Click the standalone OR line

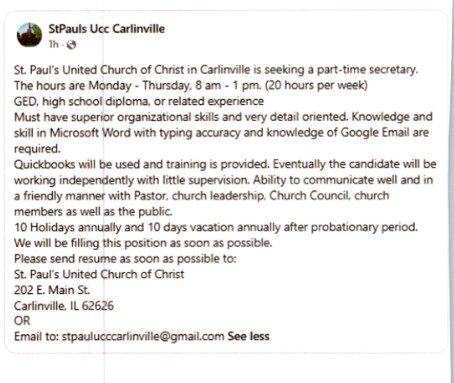pos(22,321)
